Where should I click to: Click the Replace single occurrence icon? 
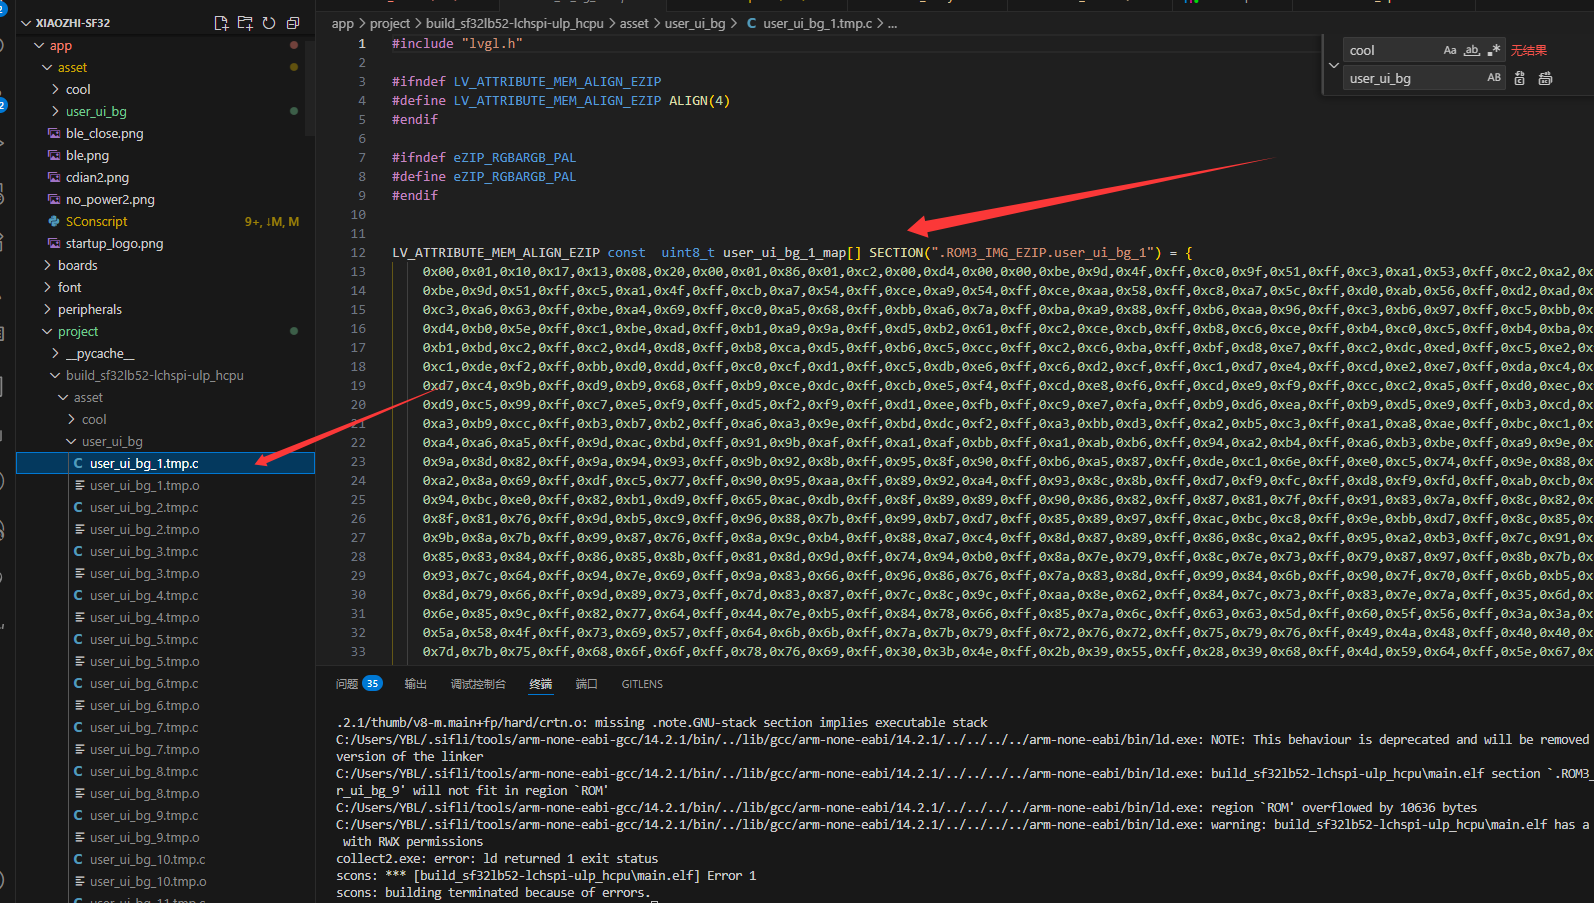pyautogui.click(x=1520, y=78)
